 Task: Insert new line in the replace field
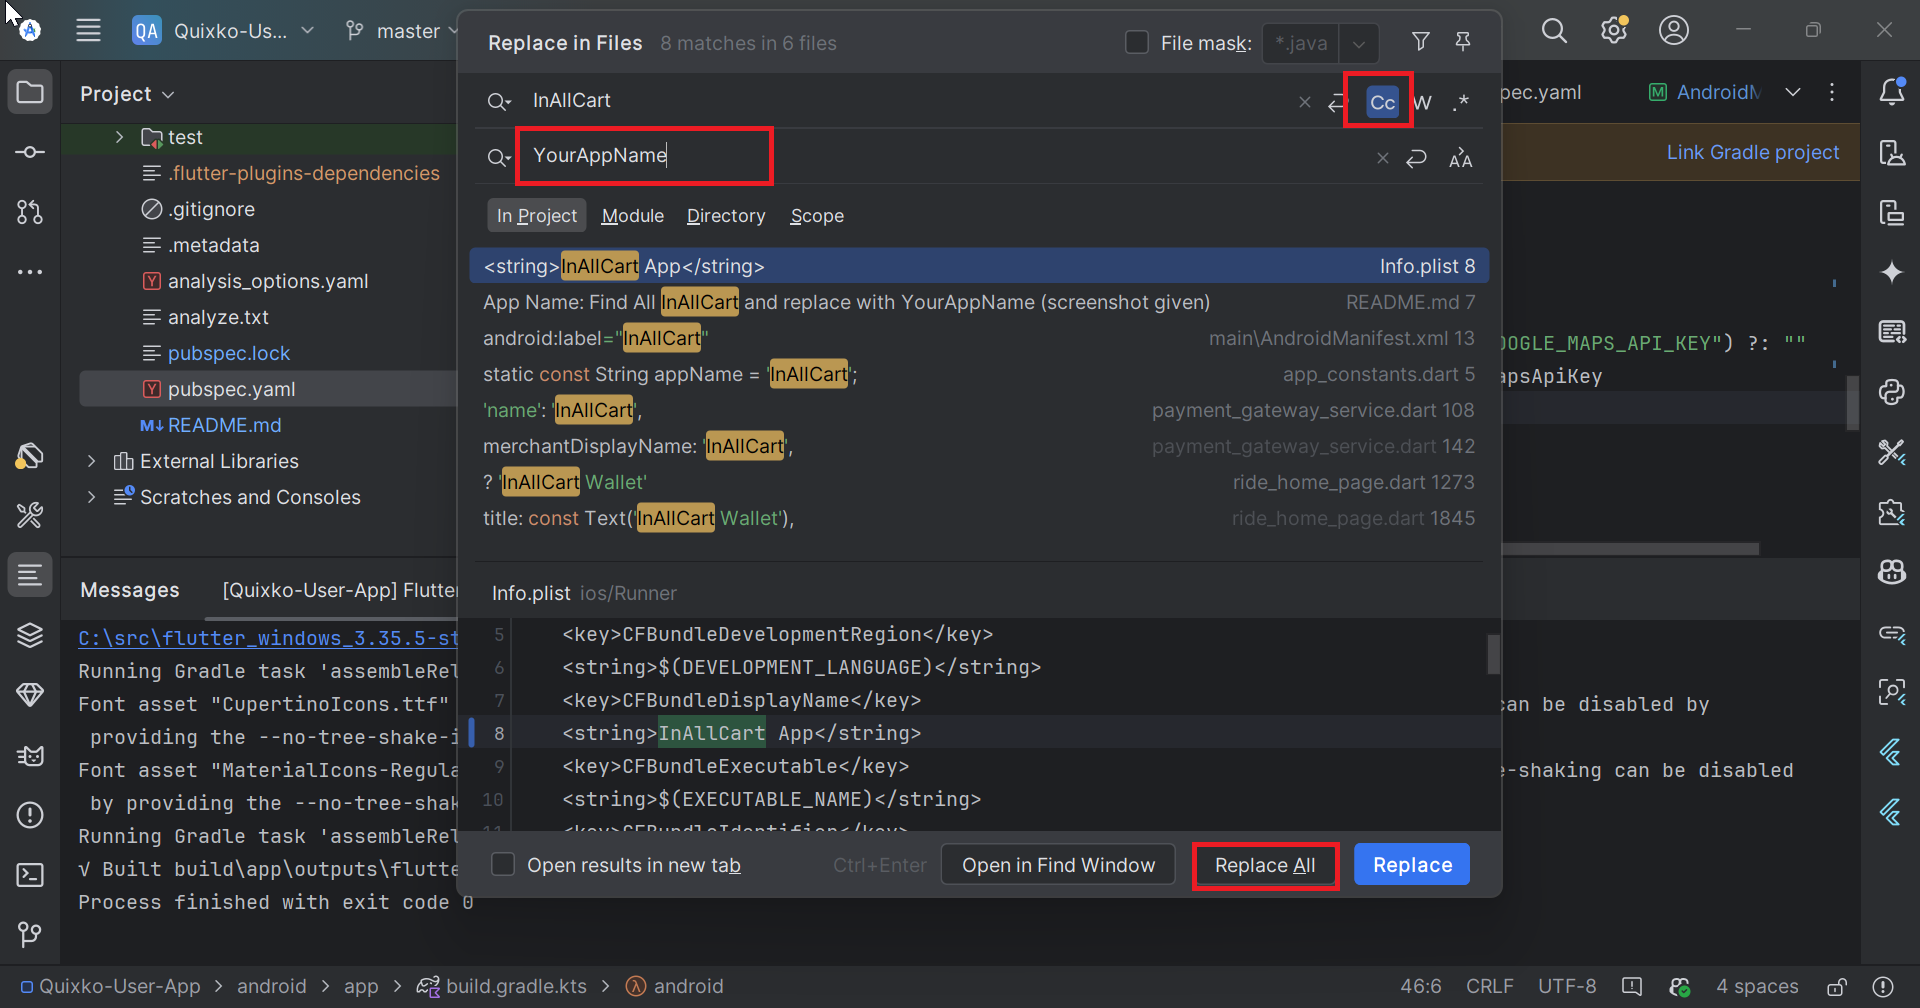(1416, 158)
